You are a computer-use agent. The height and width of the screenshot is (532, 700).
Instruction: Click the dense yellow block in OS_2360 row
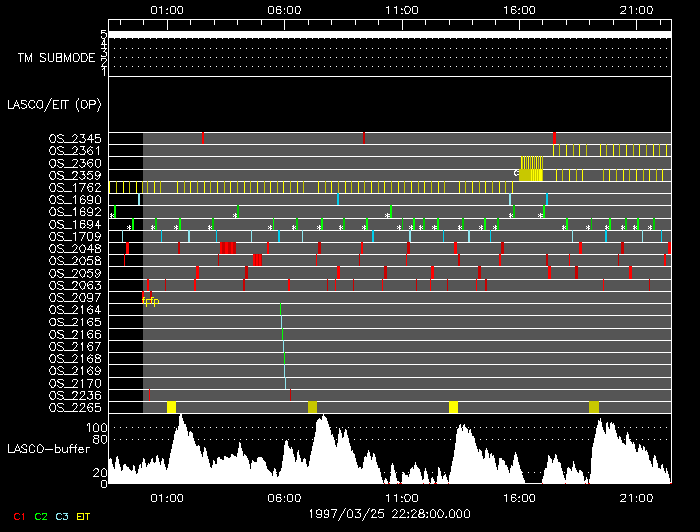532,162
